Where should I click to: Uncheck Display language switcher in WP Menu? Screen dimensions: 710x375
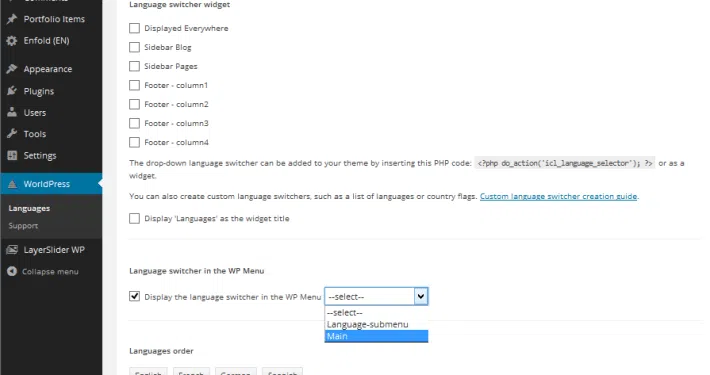point(134,297)
